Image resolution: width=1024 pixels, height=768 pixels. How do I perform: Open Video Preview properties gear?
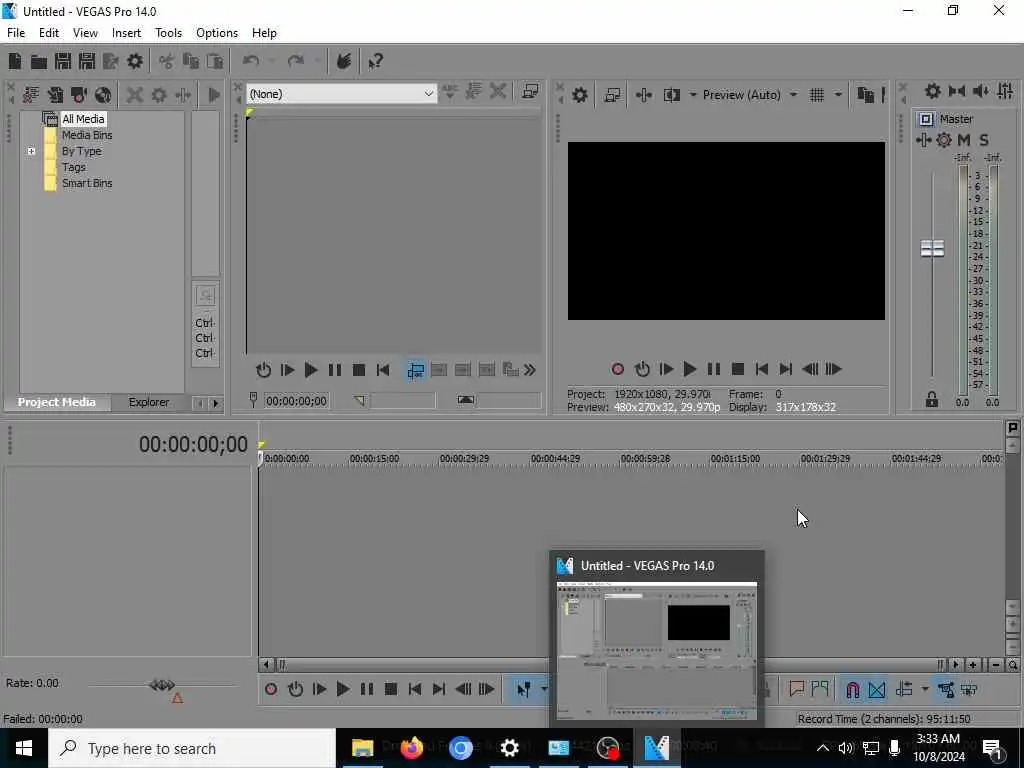[579, 95]
